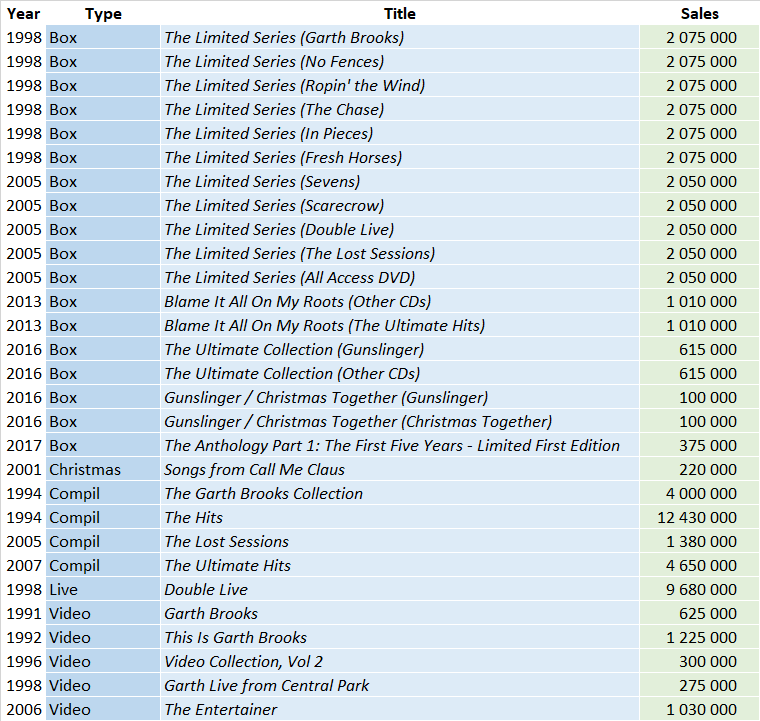Image resolution: width=760 pixels, height=721 pixels.
Task: Select Songs from Call Me Claus title
Action: 254,470
